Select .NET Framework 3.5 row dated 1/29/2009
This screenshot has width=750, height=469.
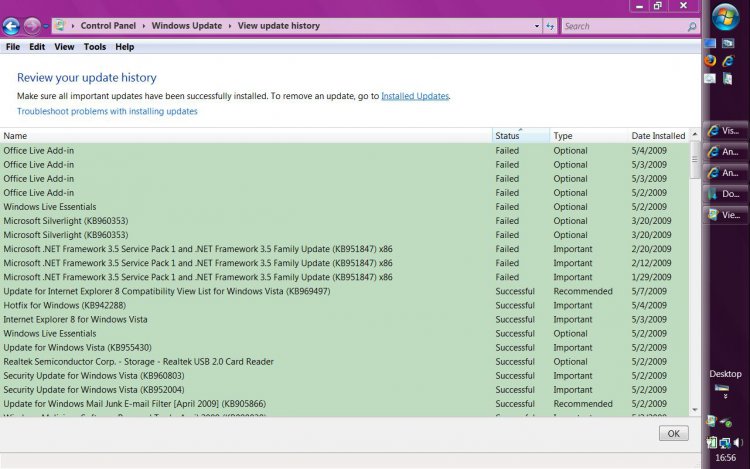click(344, 277)
